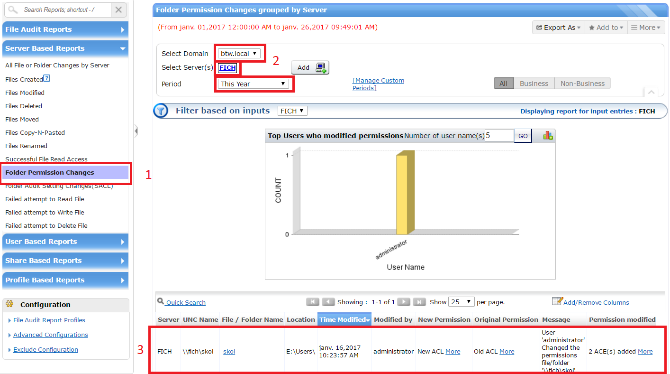Focus the number of user names field

pos(499,135)
